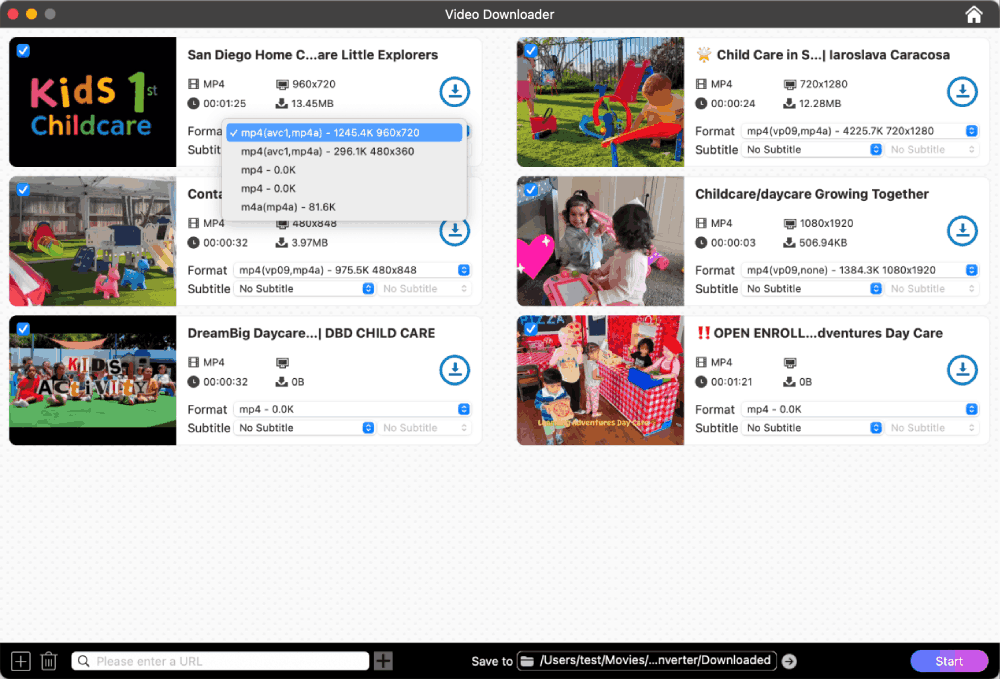1000x679 pixels.
Task: Select the mp4 1245.4K 960x720 format option
Action: [344, 131]
